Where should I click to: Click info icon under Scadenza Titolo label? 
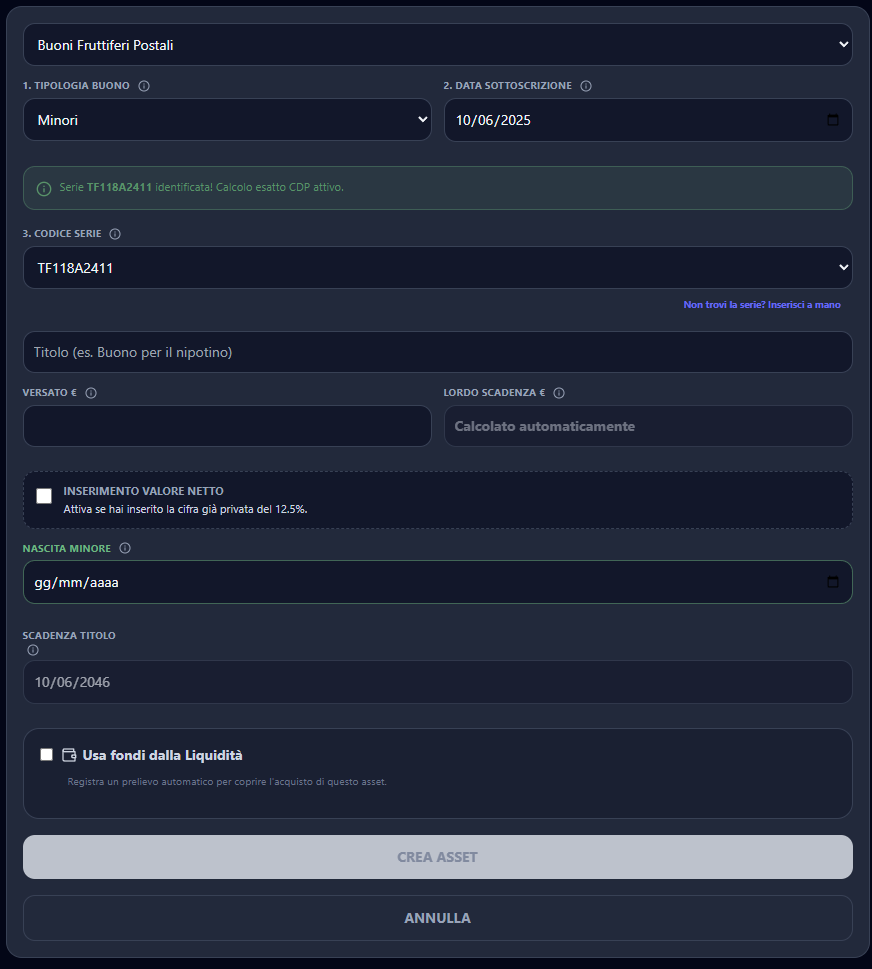33,650
